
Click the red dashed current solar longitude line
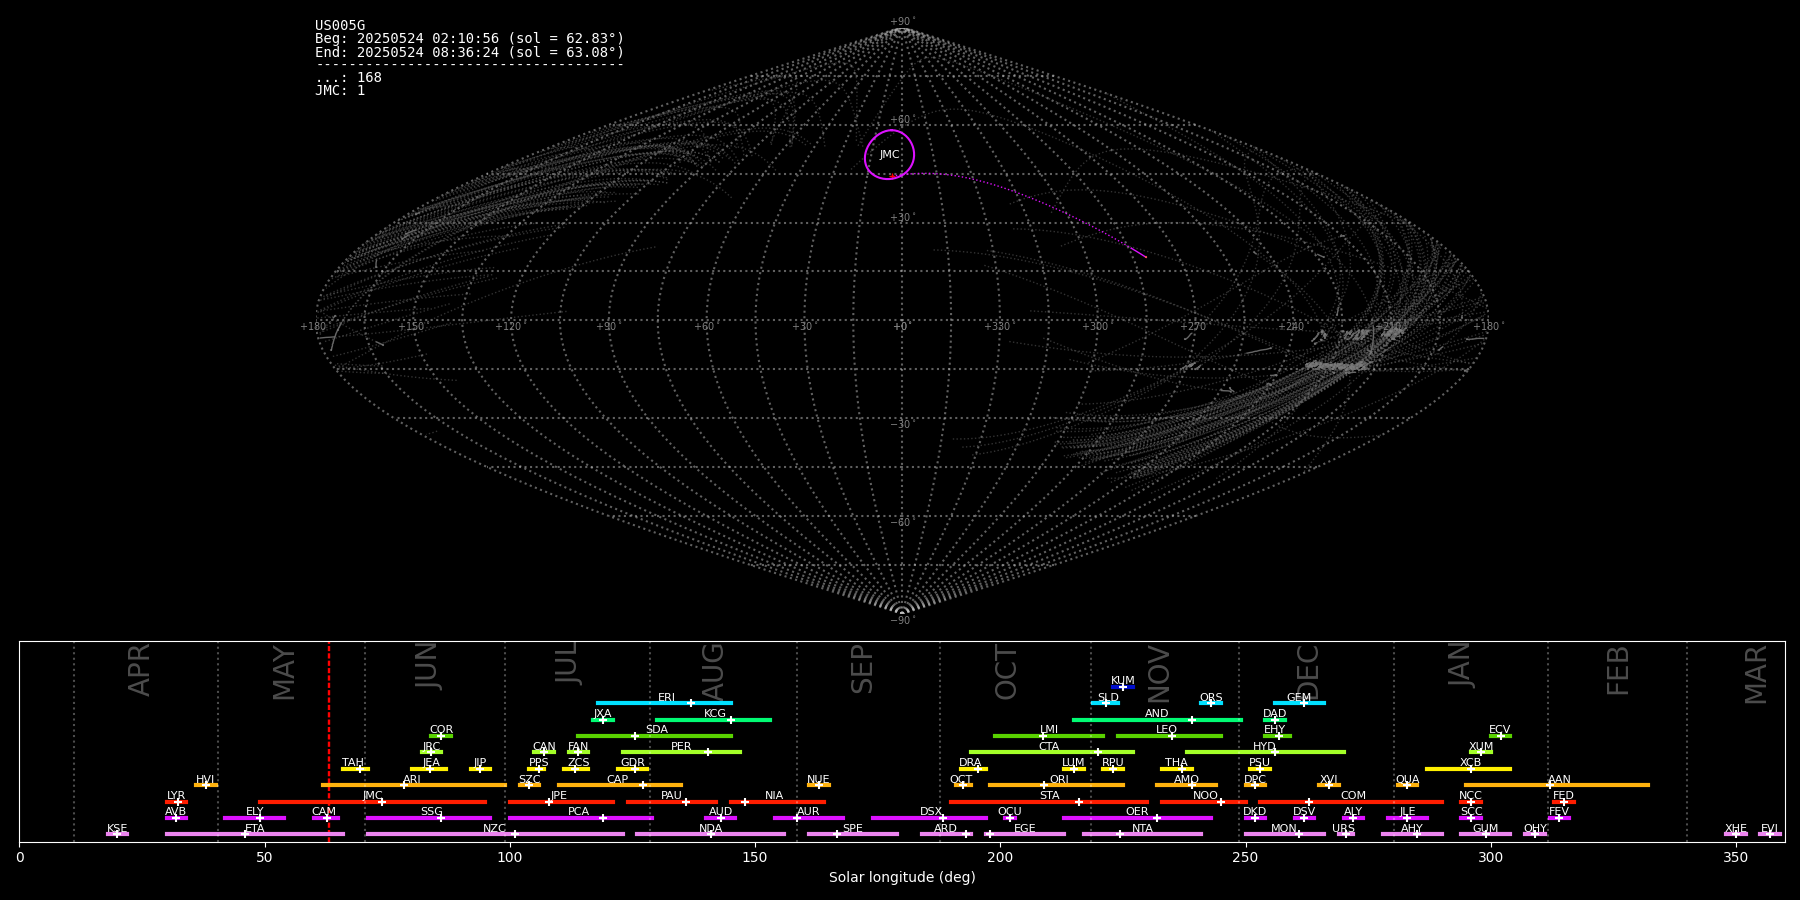pos(329,741)
